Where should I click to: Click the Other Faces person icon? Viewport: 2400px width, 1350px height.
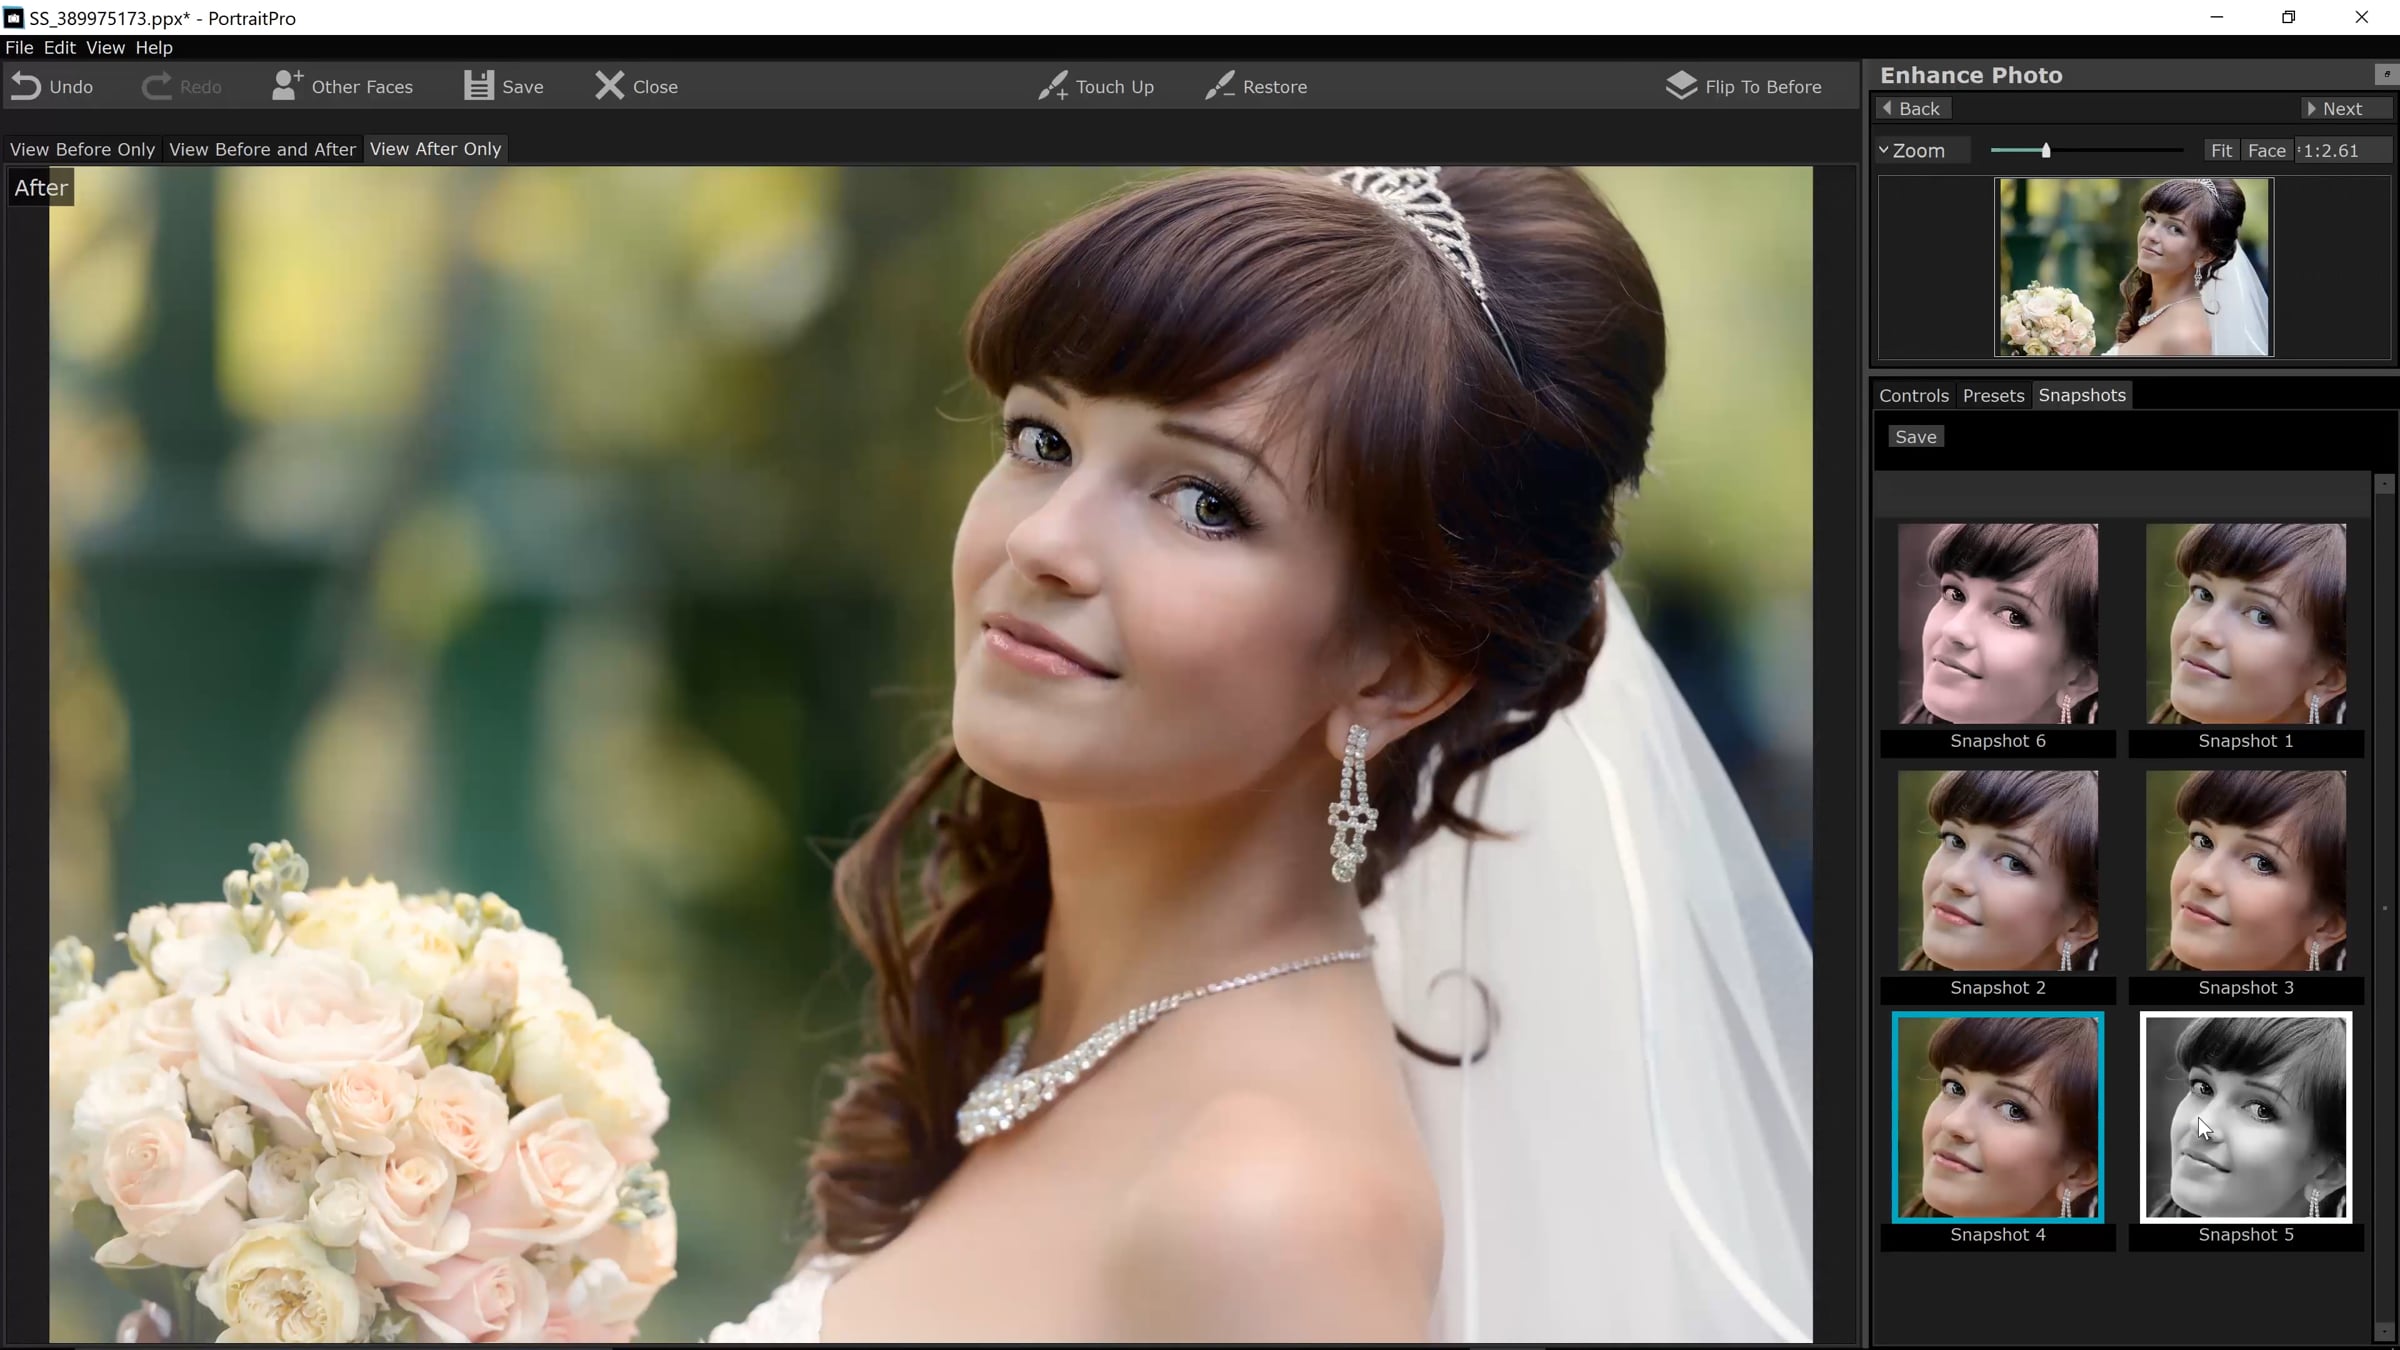(x=287, y=86)
